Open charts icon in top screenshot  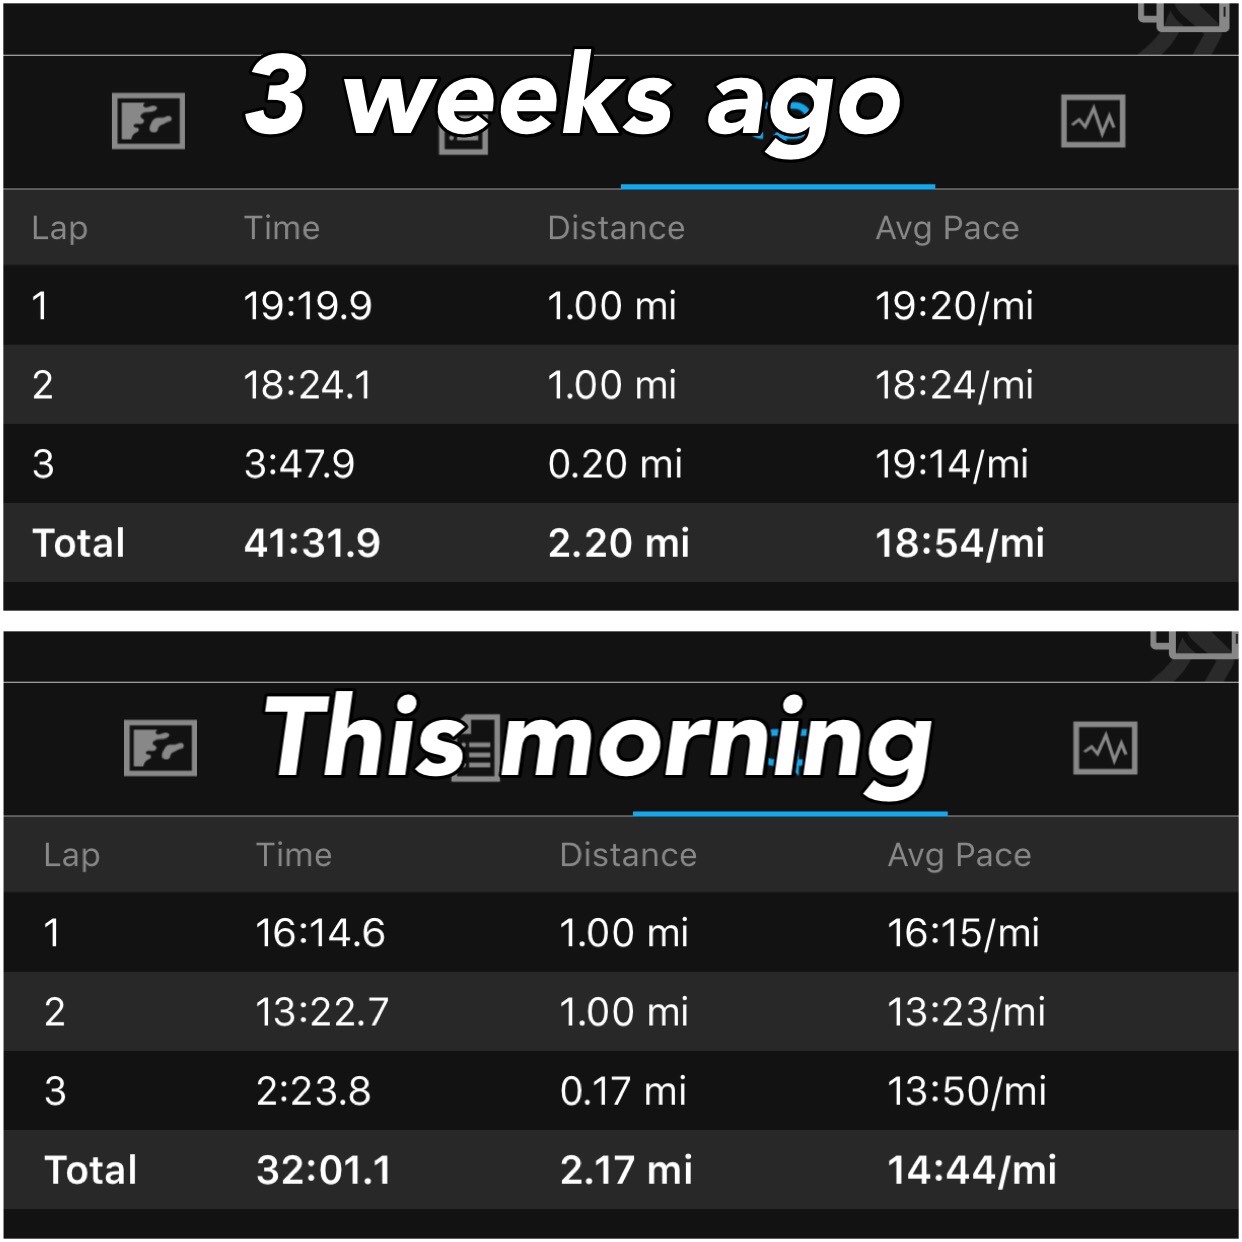tap(1092, 121)
